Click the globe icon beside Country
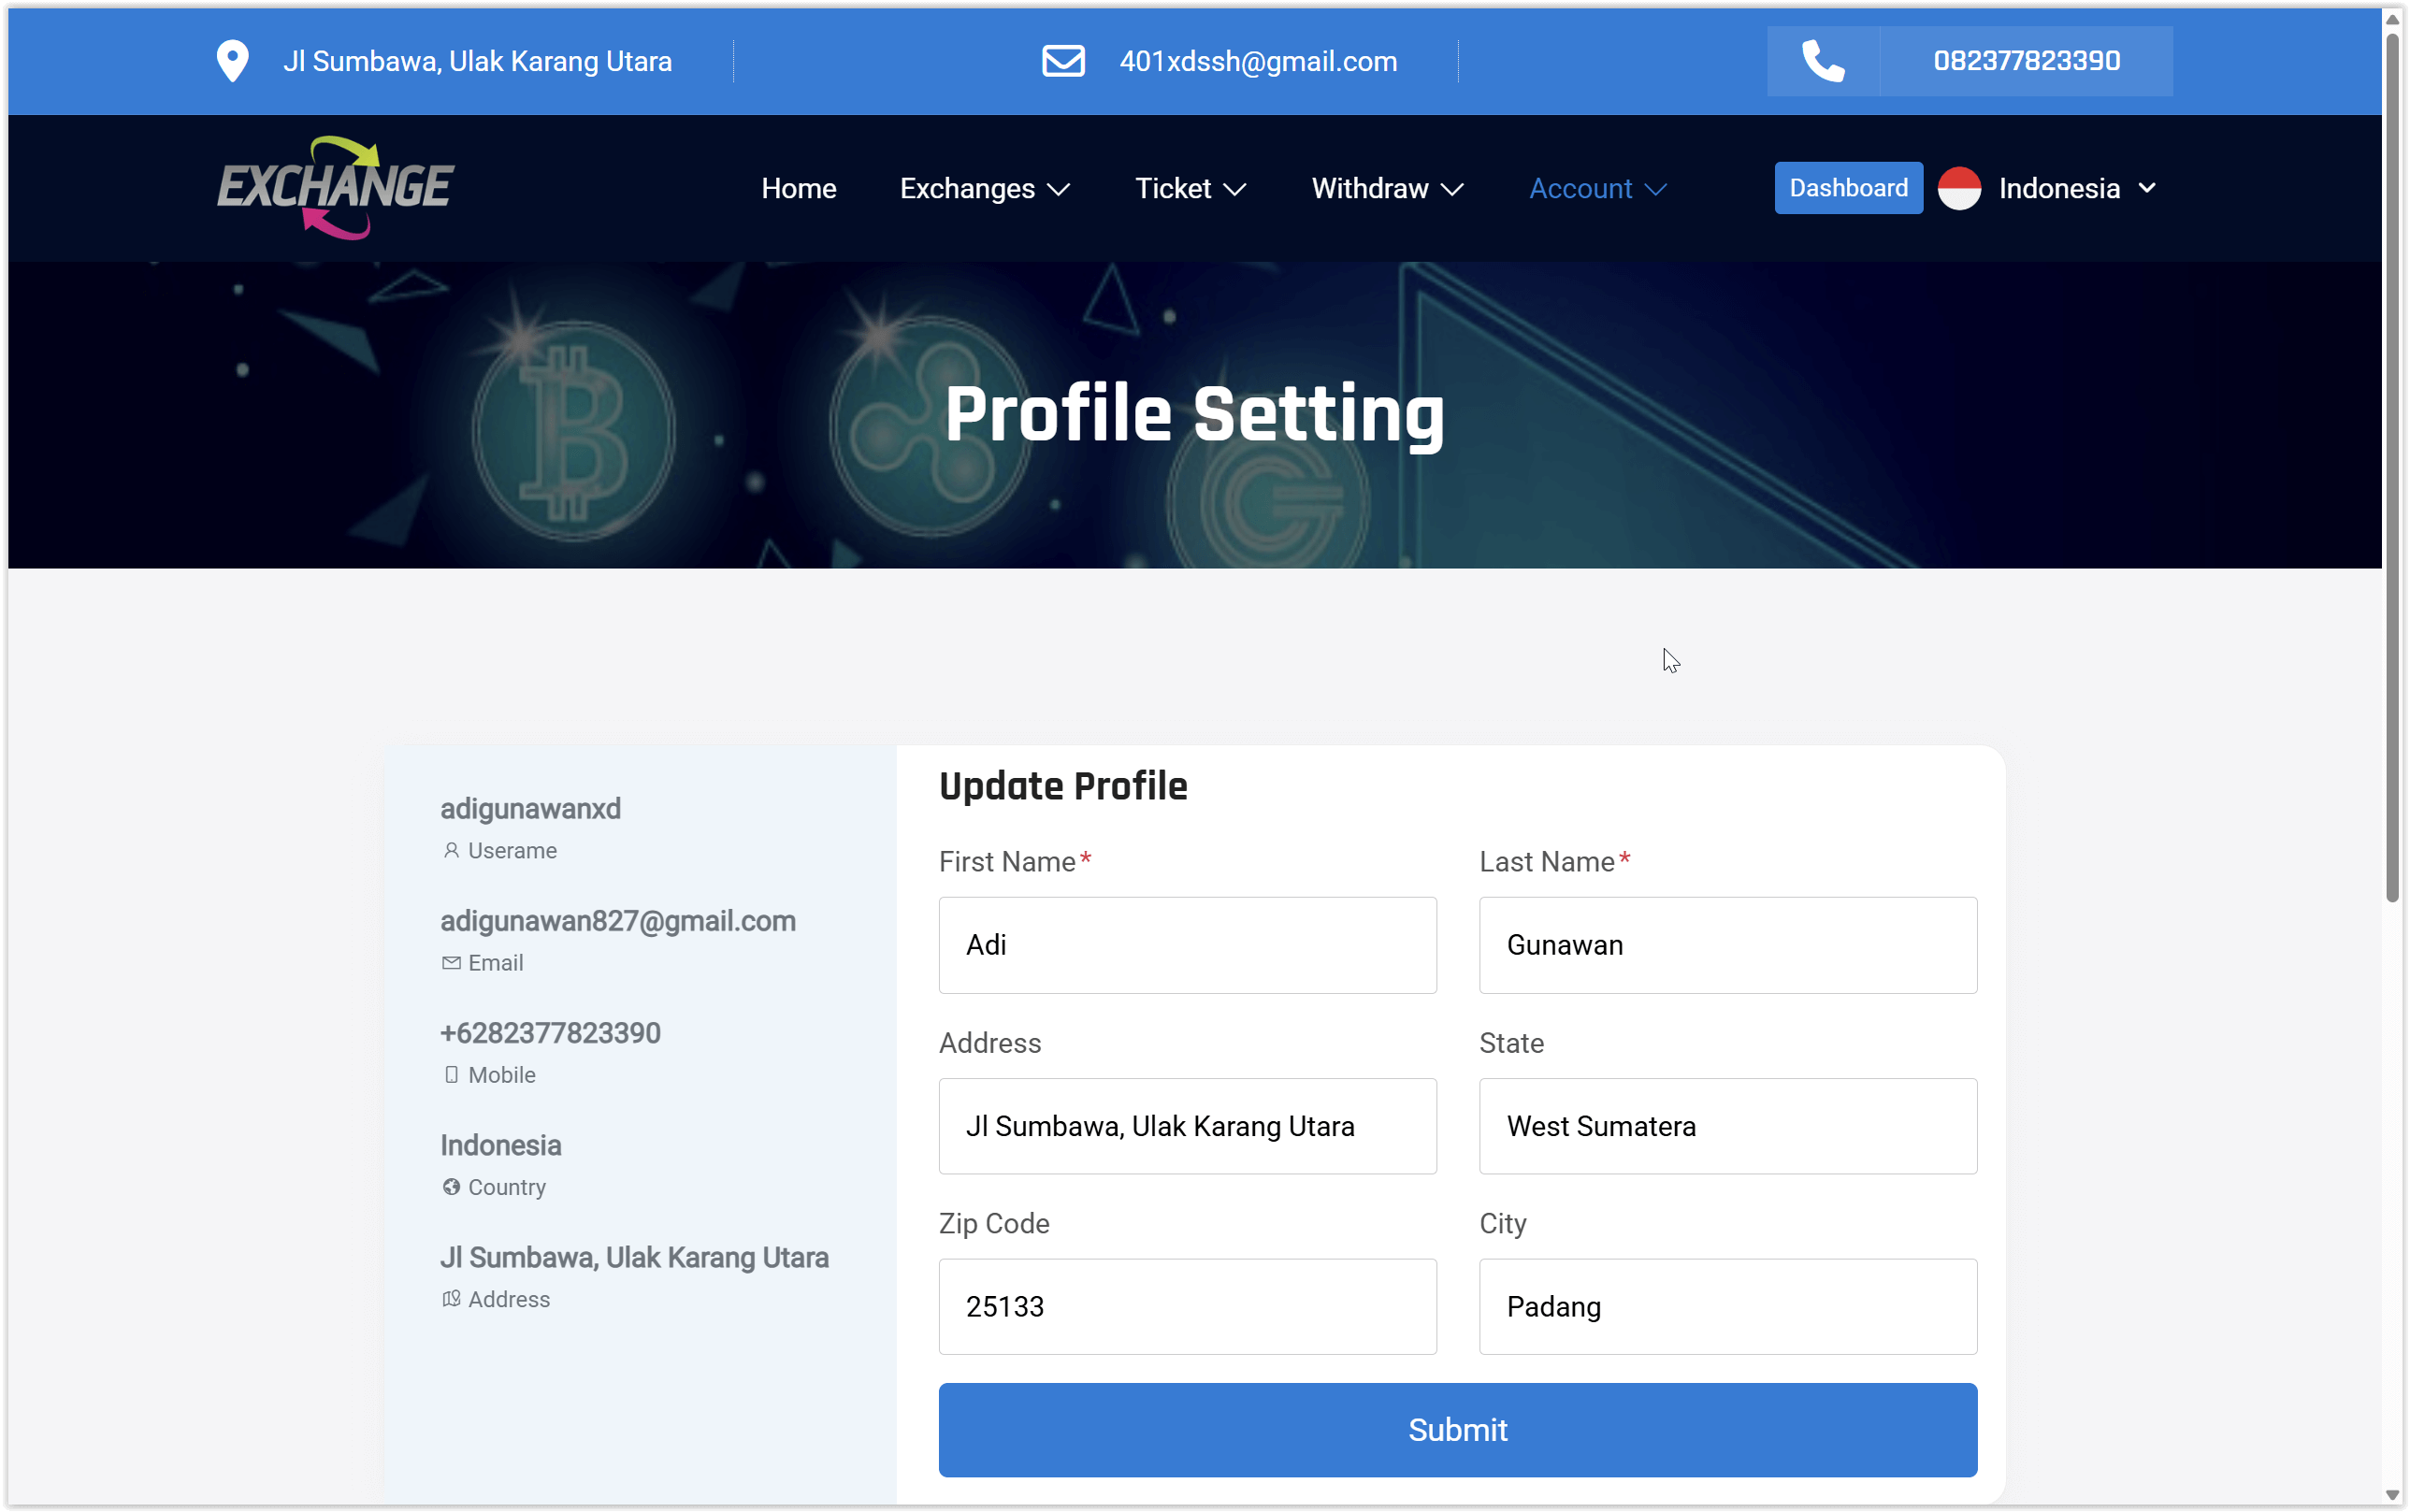This screenshot has height=1512, width=2410. pyautogui.click(x=451, y=1187)
